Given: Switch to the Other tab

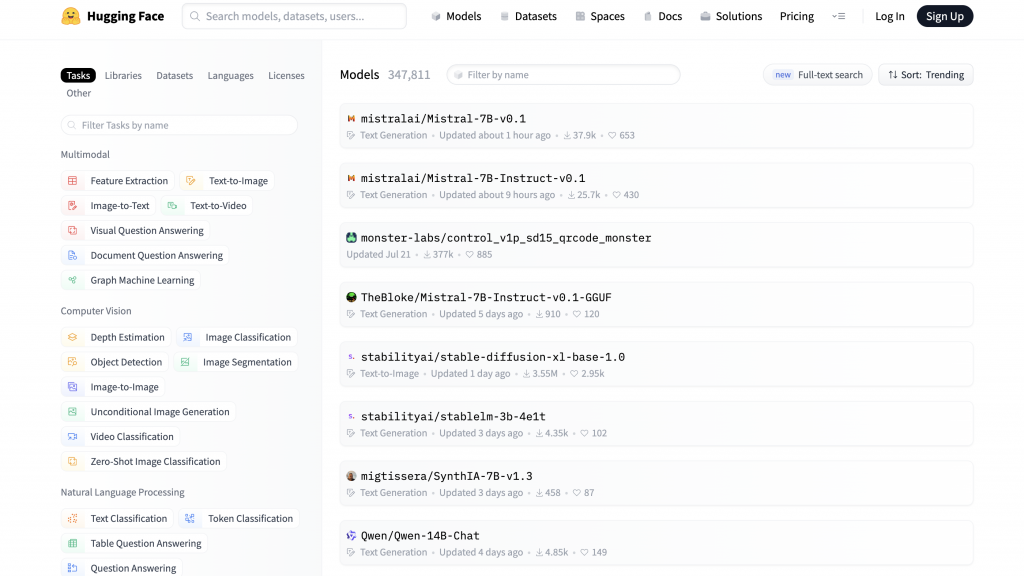Looking at the screenshot, I should [x=78, y=93].
